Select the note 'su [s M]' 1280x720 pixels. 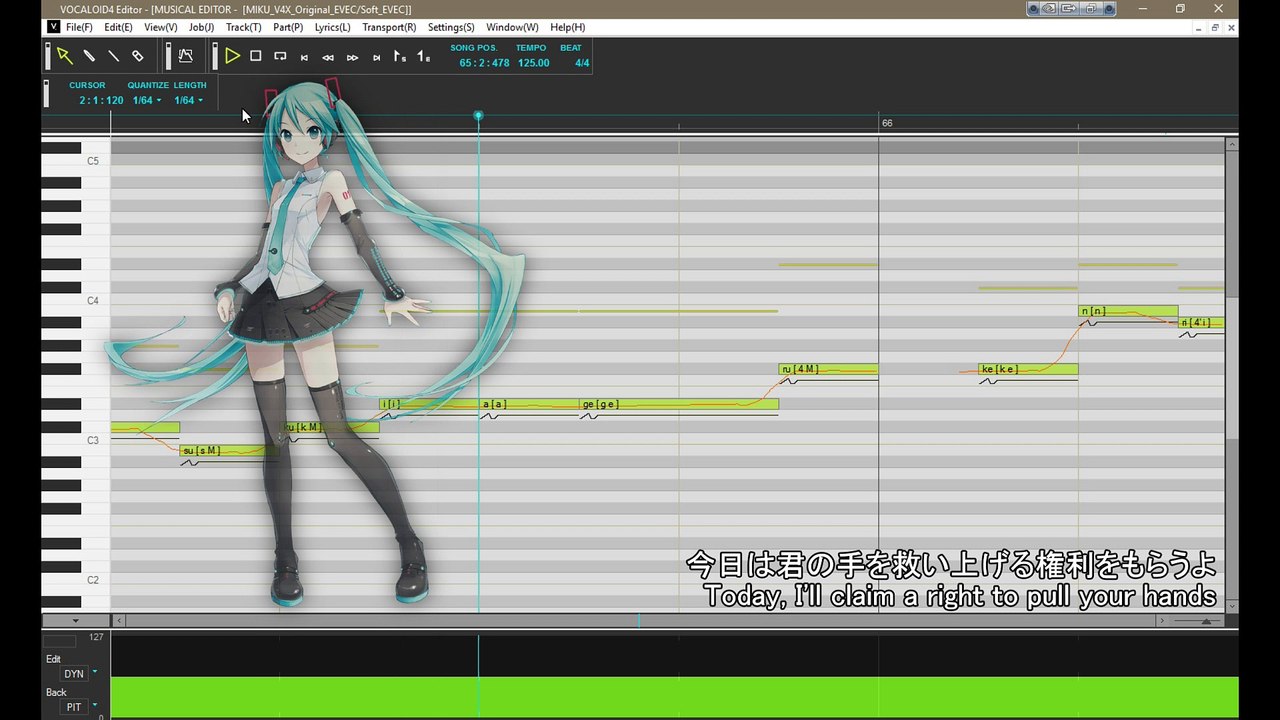click(x=229, y=451)
